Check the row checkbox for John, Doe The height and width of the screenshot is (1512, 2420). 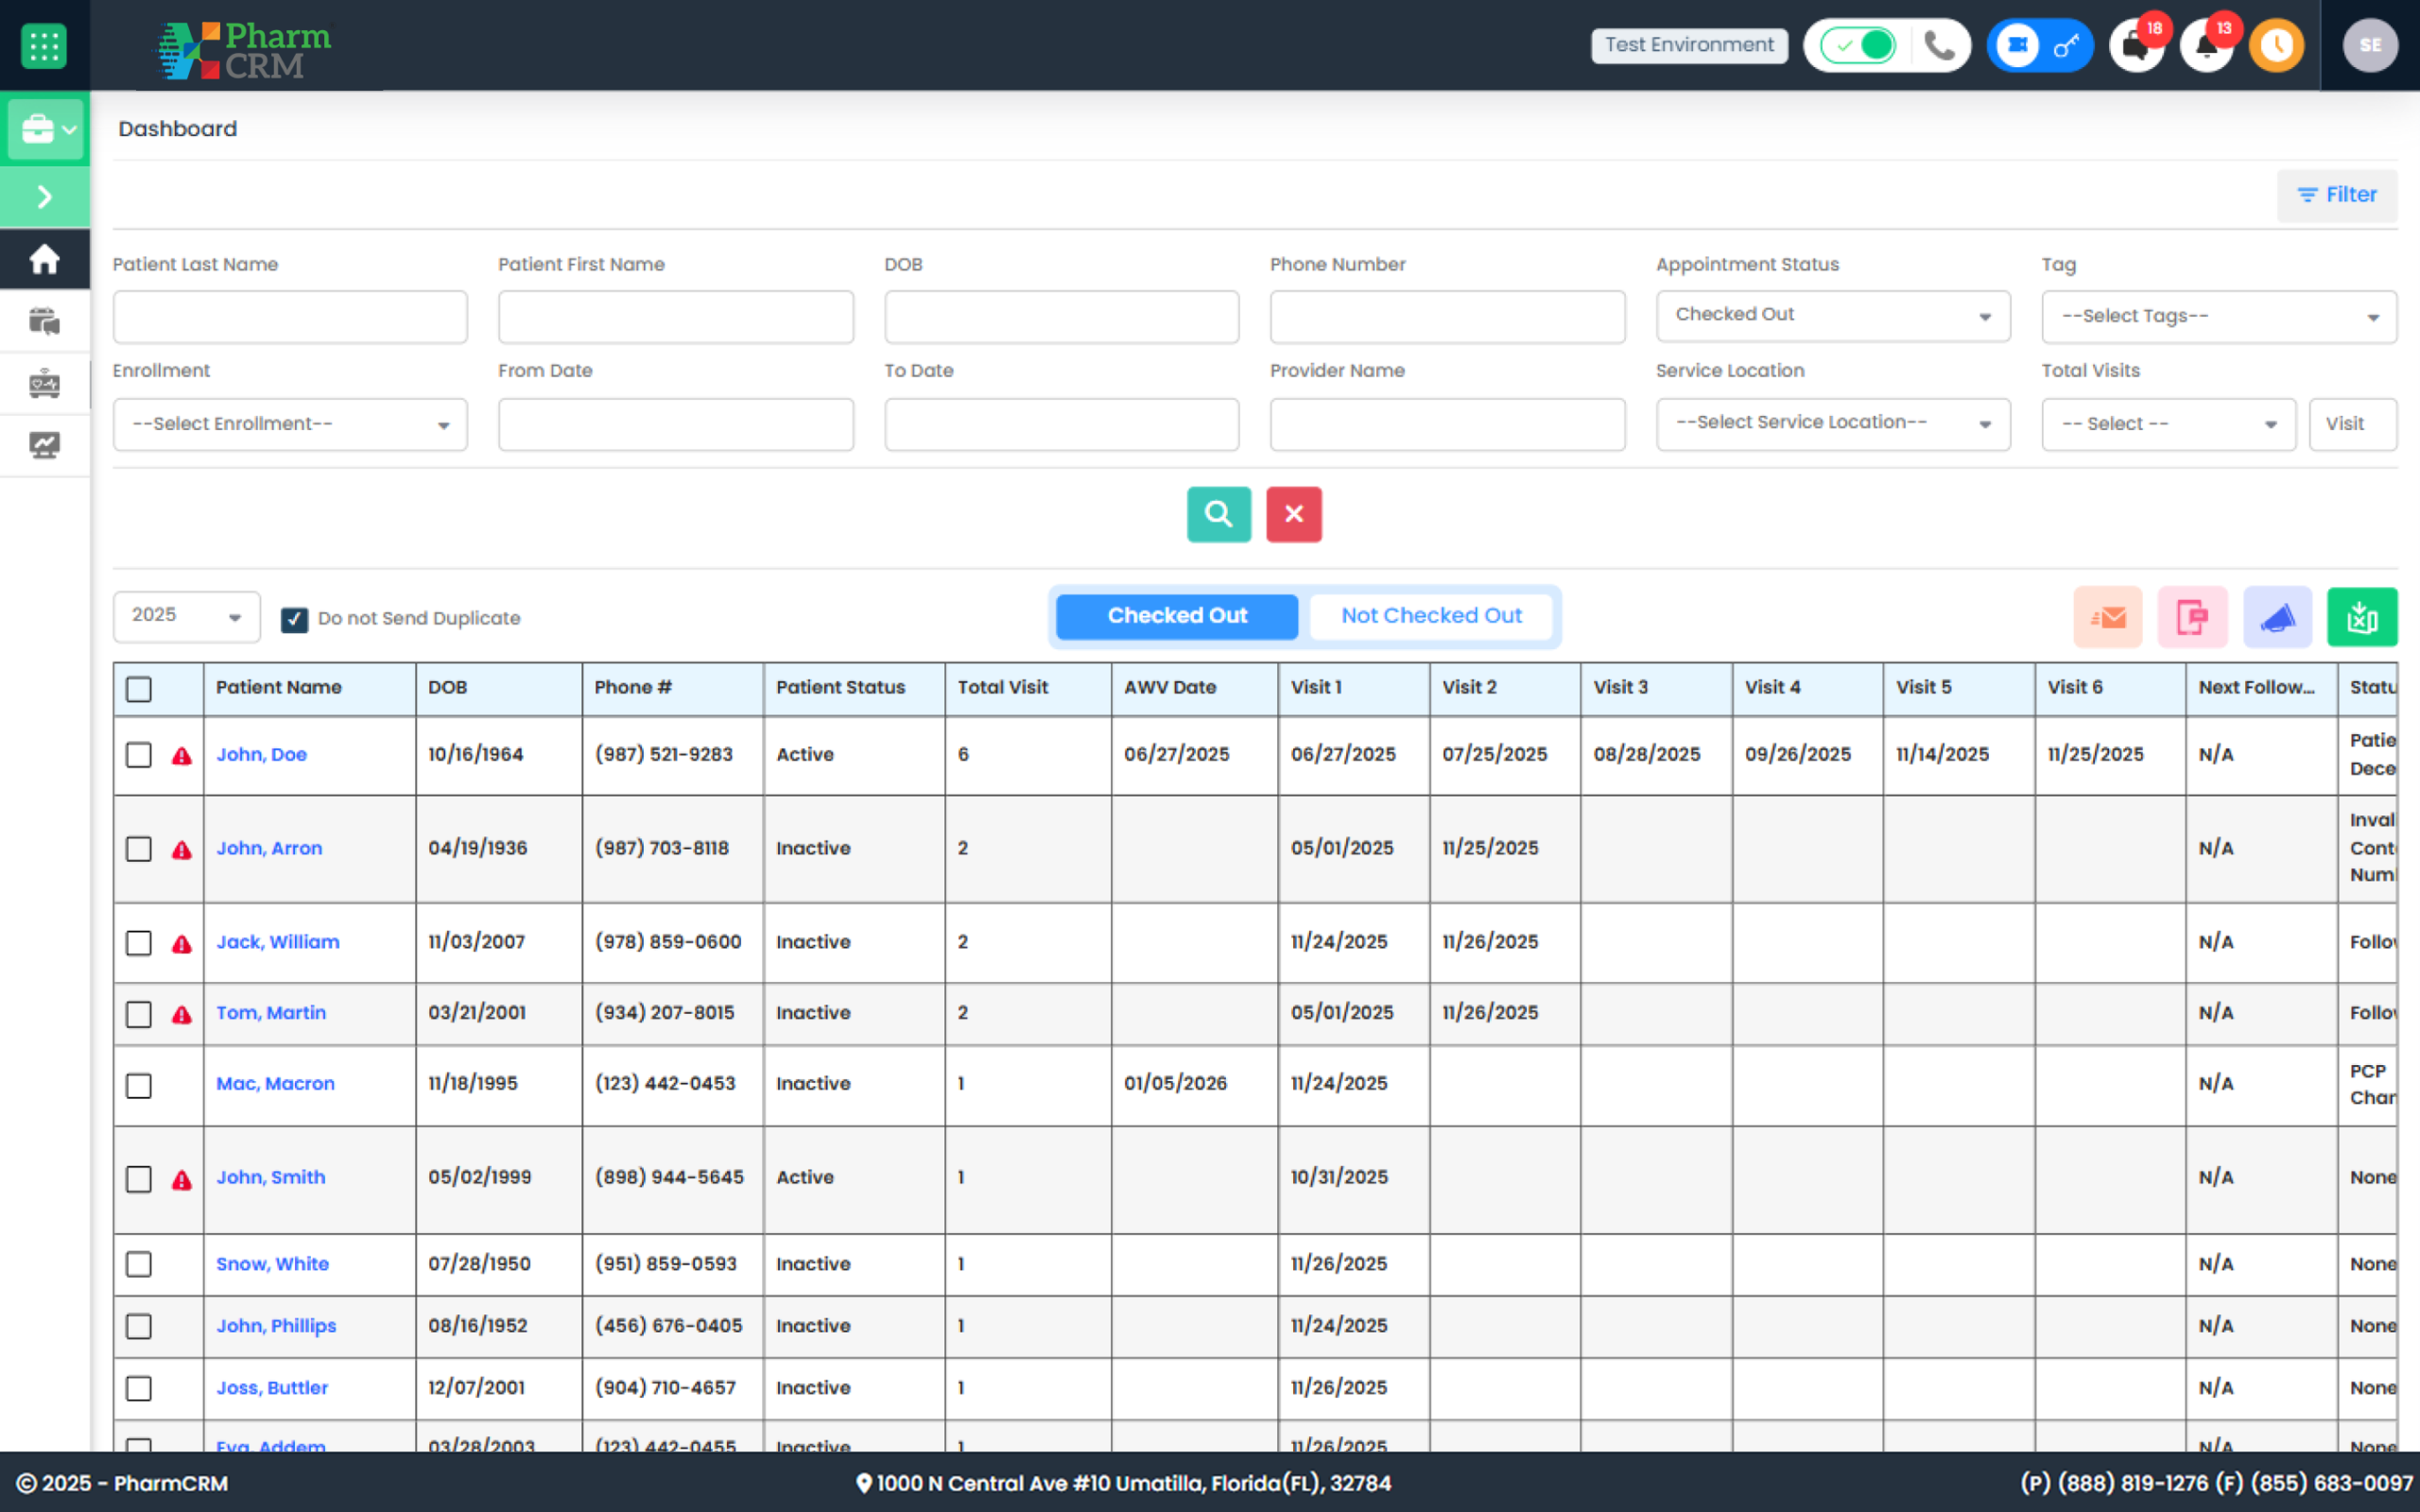click(x=139, y=755)
